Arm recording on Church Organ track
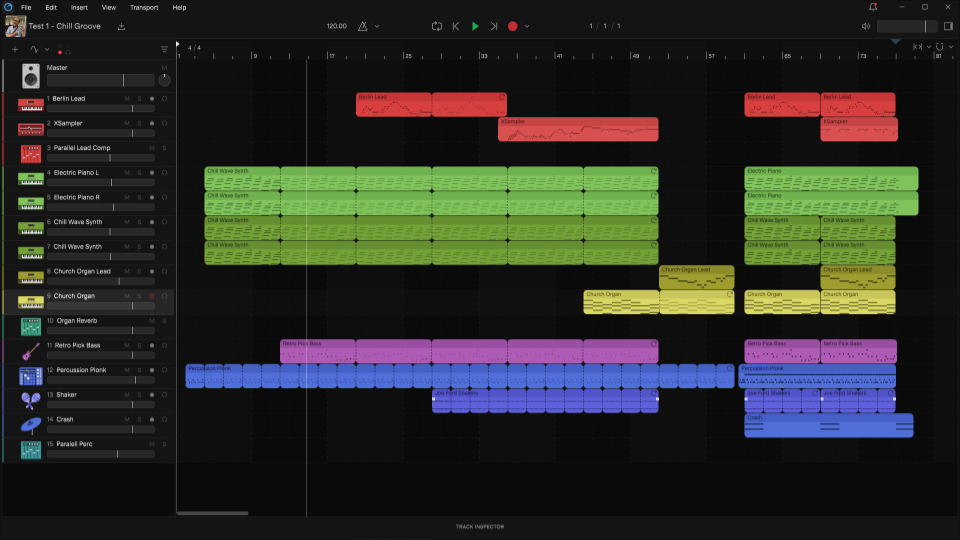 point(152,296)
